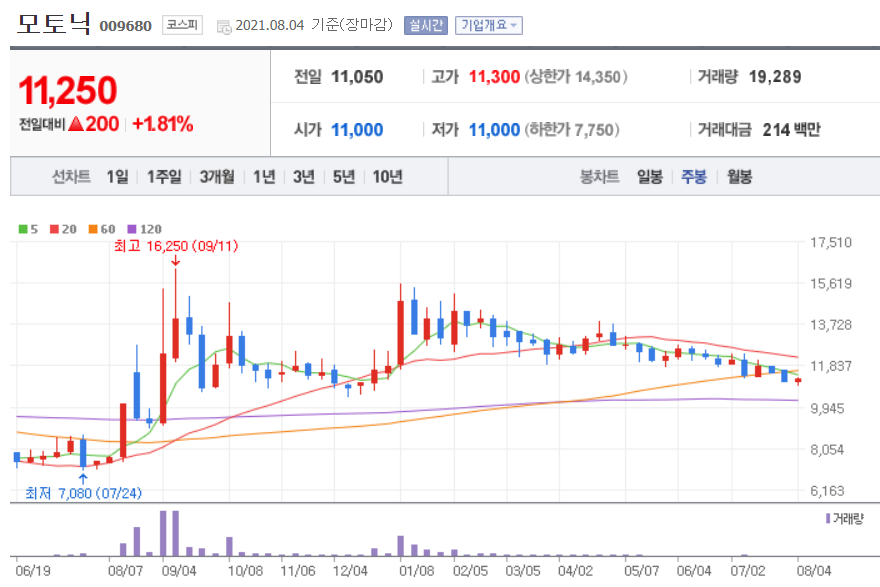Click the 상한가 14,350 text
Viewport: 880px width, 587px height.
pyautogui.click(x=576, y=77)
